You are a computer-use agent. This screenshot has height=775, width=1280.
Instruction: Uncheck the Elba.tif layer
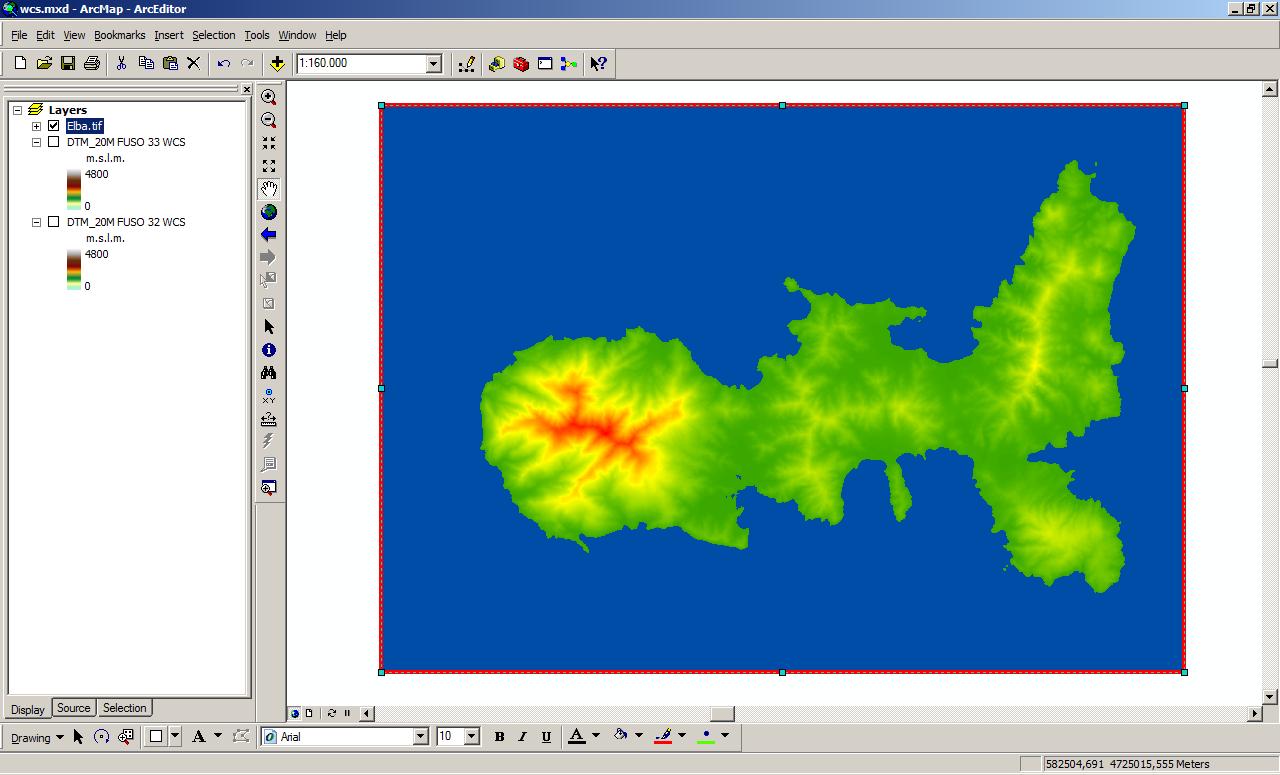(x=54, y=126)
